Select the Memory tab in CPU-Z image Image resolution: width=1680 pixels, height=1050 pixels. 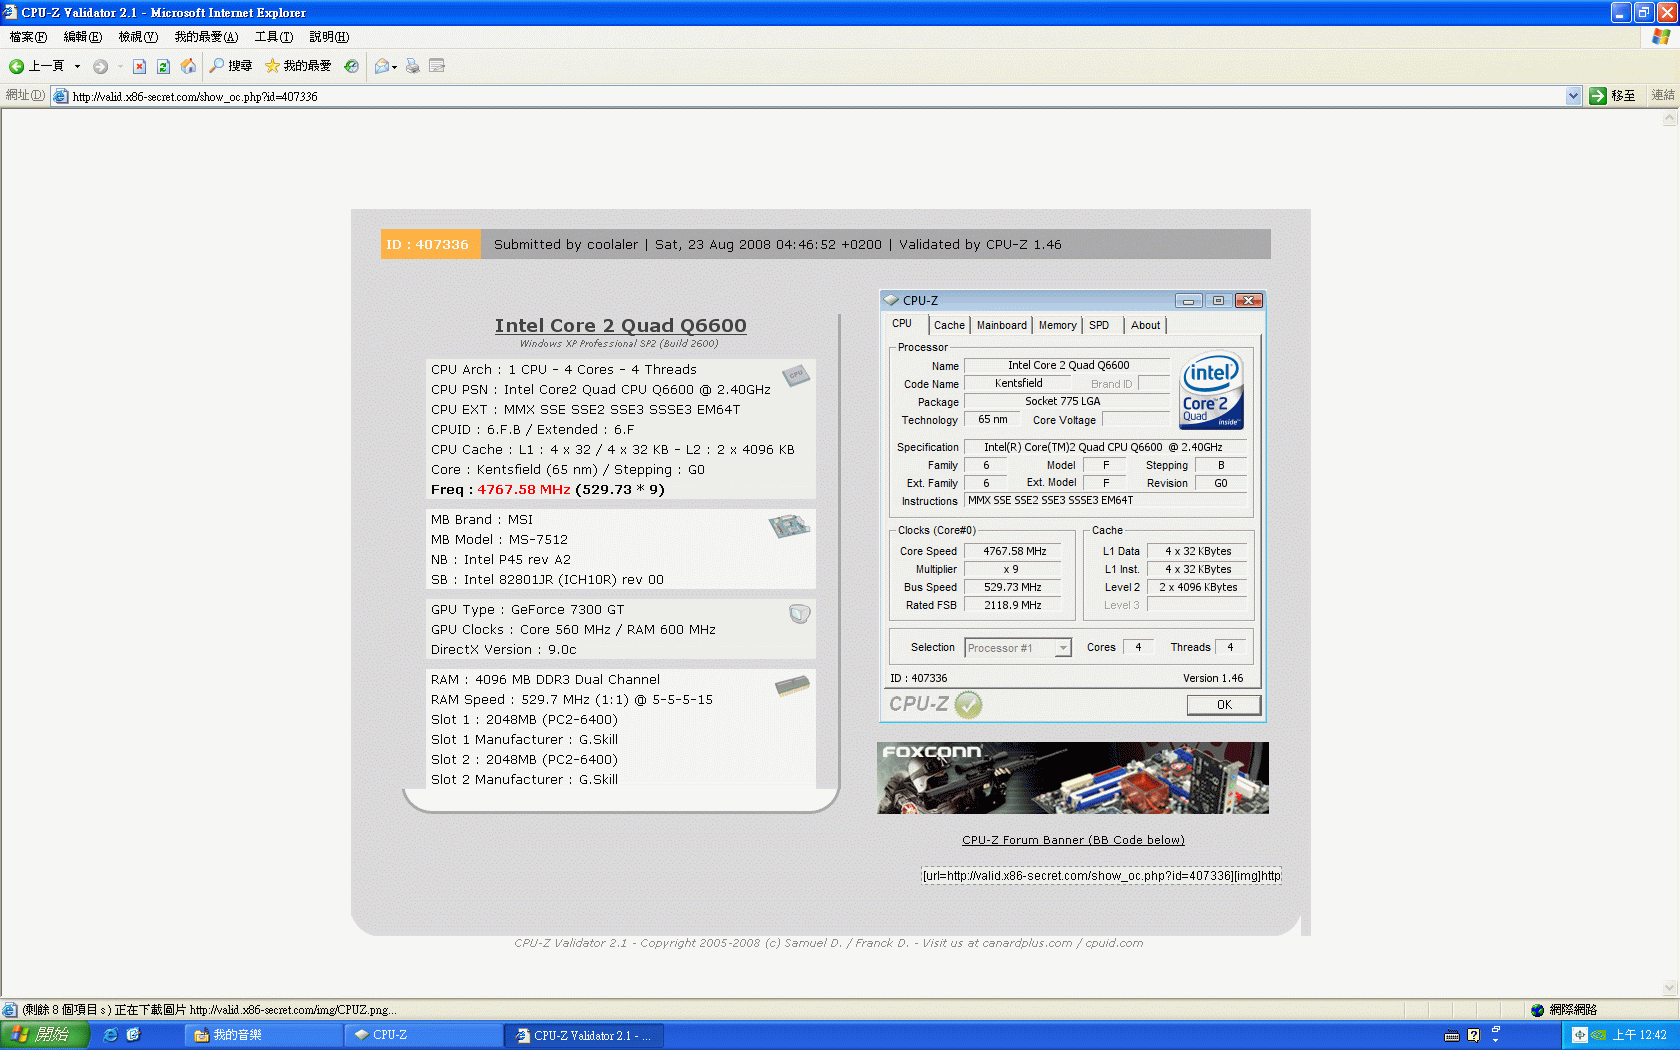click(1057, 325)
